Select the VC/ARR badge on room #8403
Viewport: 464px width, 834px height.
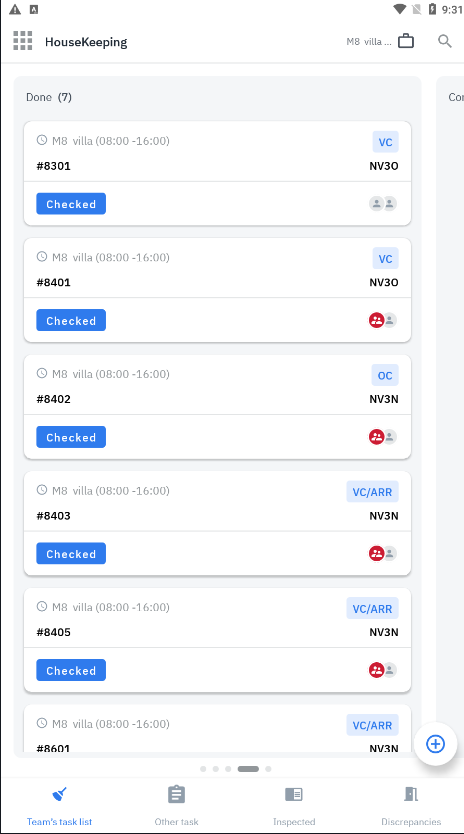[372, 492]
